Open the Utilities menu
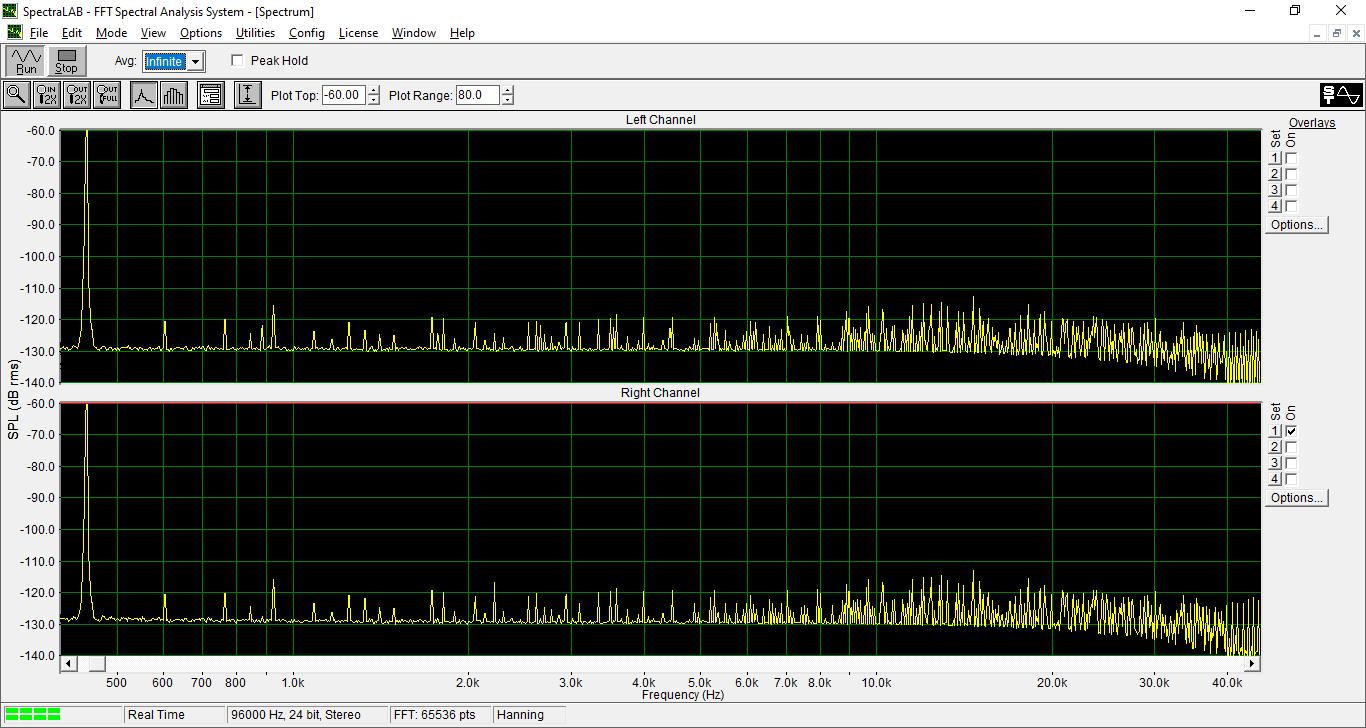The height and width of the screenshot is (728, 1366). (255, 33)
